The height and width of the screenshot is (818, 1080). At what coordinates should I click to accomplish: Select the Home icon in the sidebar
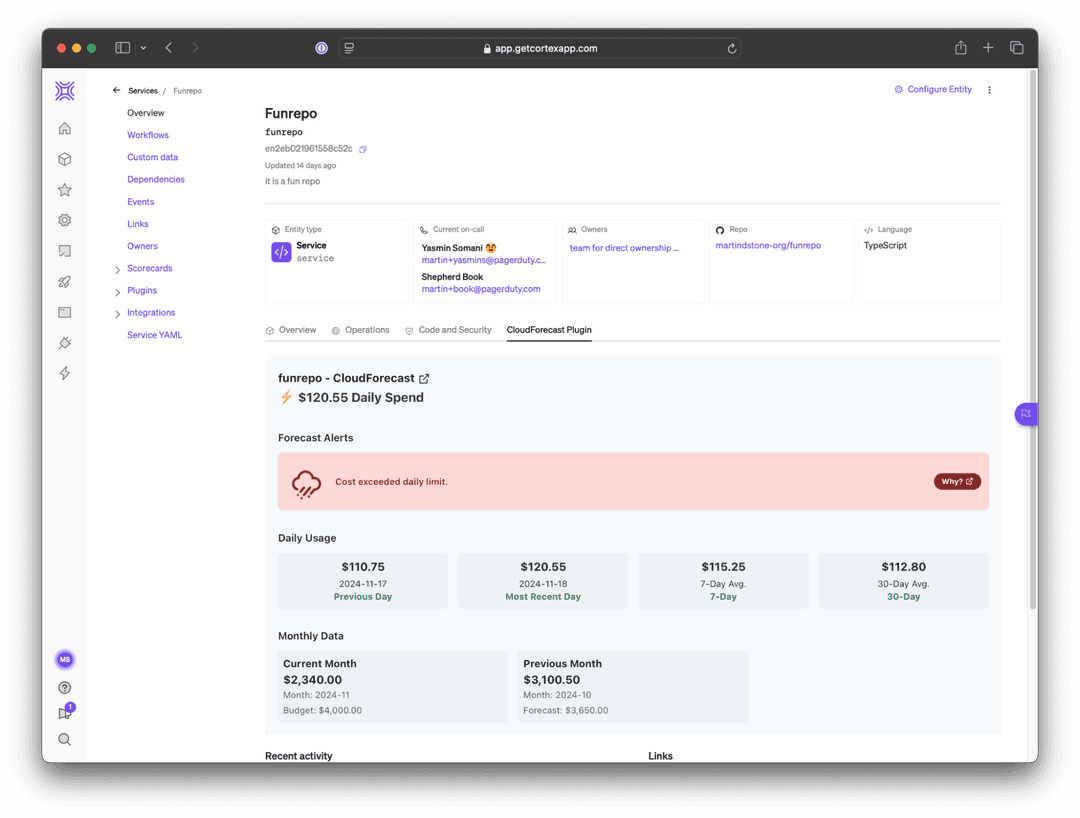[x=64, y=128]
